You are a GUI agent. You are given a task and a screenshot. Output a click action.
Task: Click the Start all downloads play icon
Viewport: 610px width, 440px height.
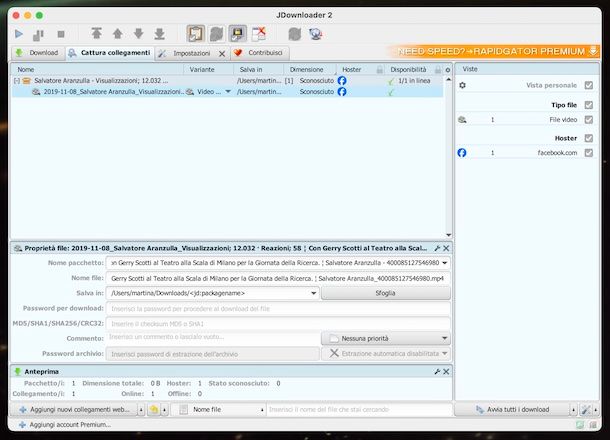[19, 34]
